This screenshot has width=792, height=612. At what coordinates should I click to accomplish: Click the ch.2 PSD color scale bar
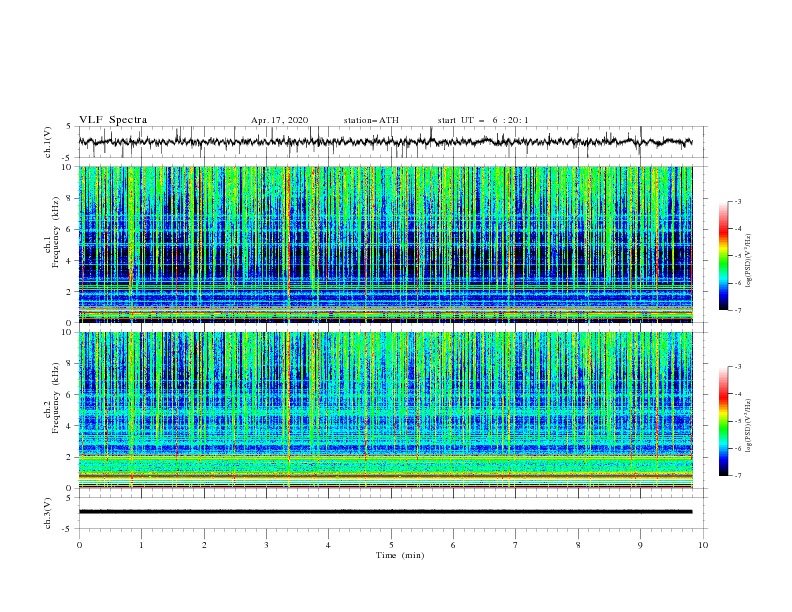(723, 421)
